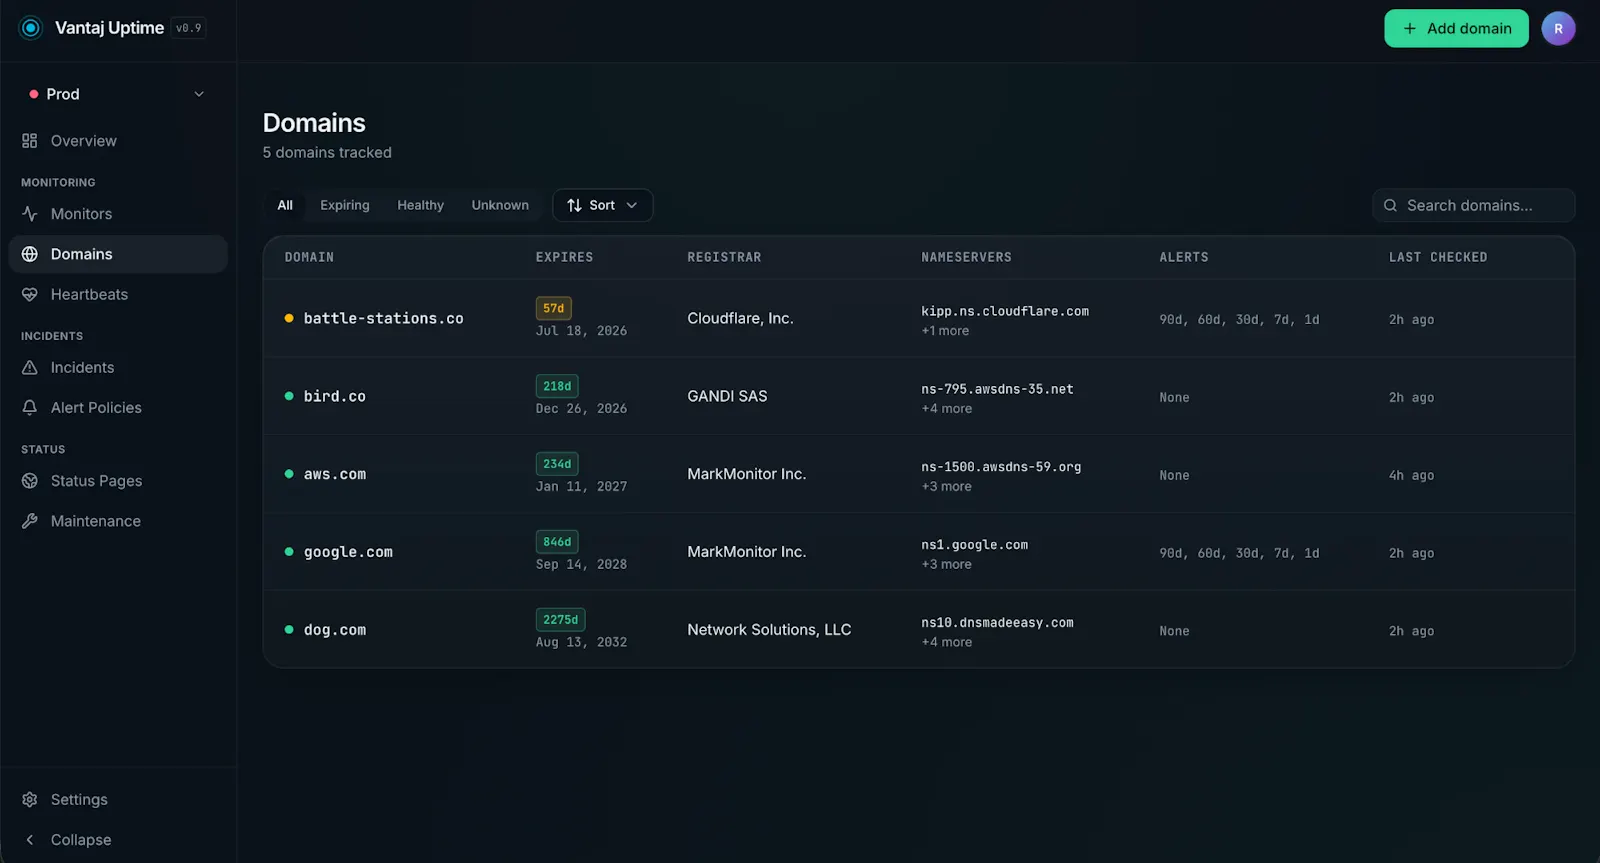The width and height of the screenshot is (1600, 863).
Task: Click the green status dot for dog.com
Action: point(289,630)
